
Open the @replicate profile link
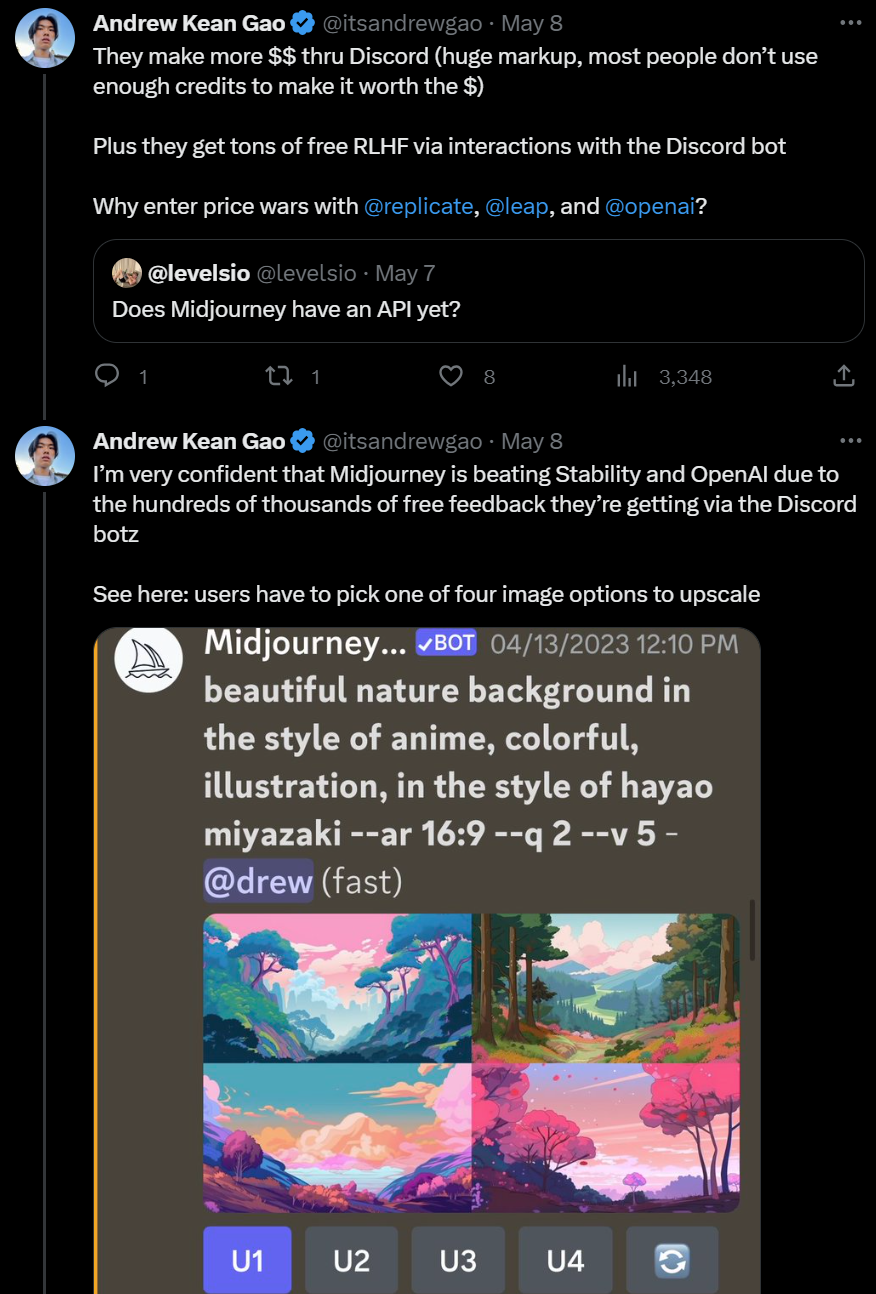[420, 206]
